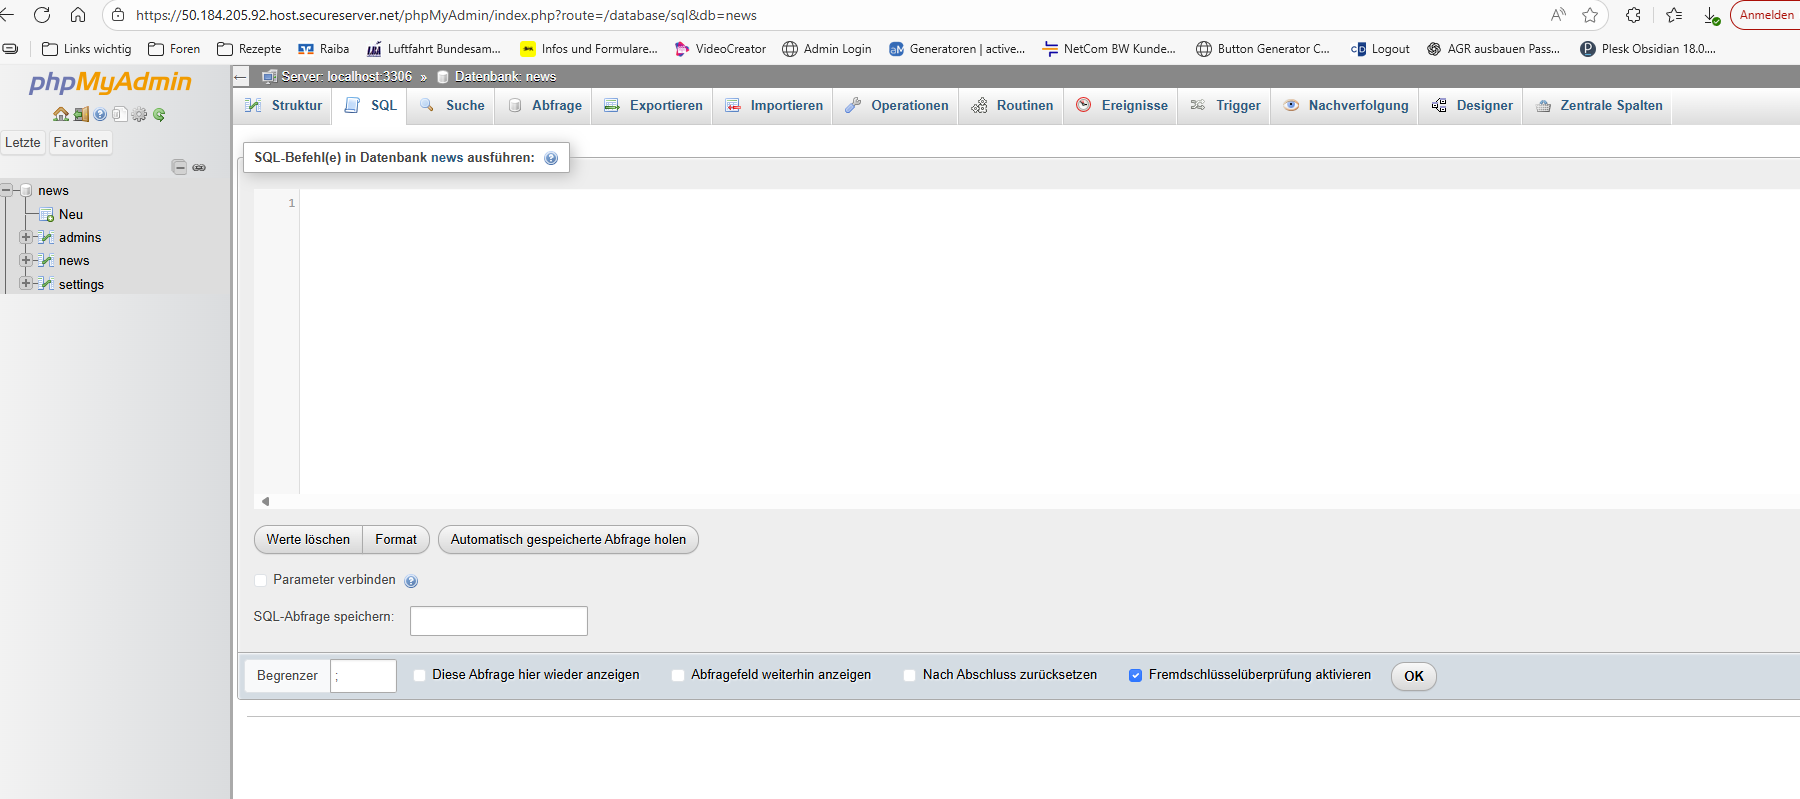Click the phpMyAdmin home icon
The image size is (1800, 799).
[61, 114]
